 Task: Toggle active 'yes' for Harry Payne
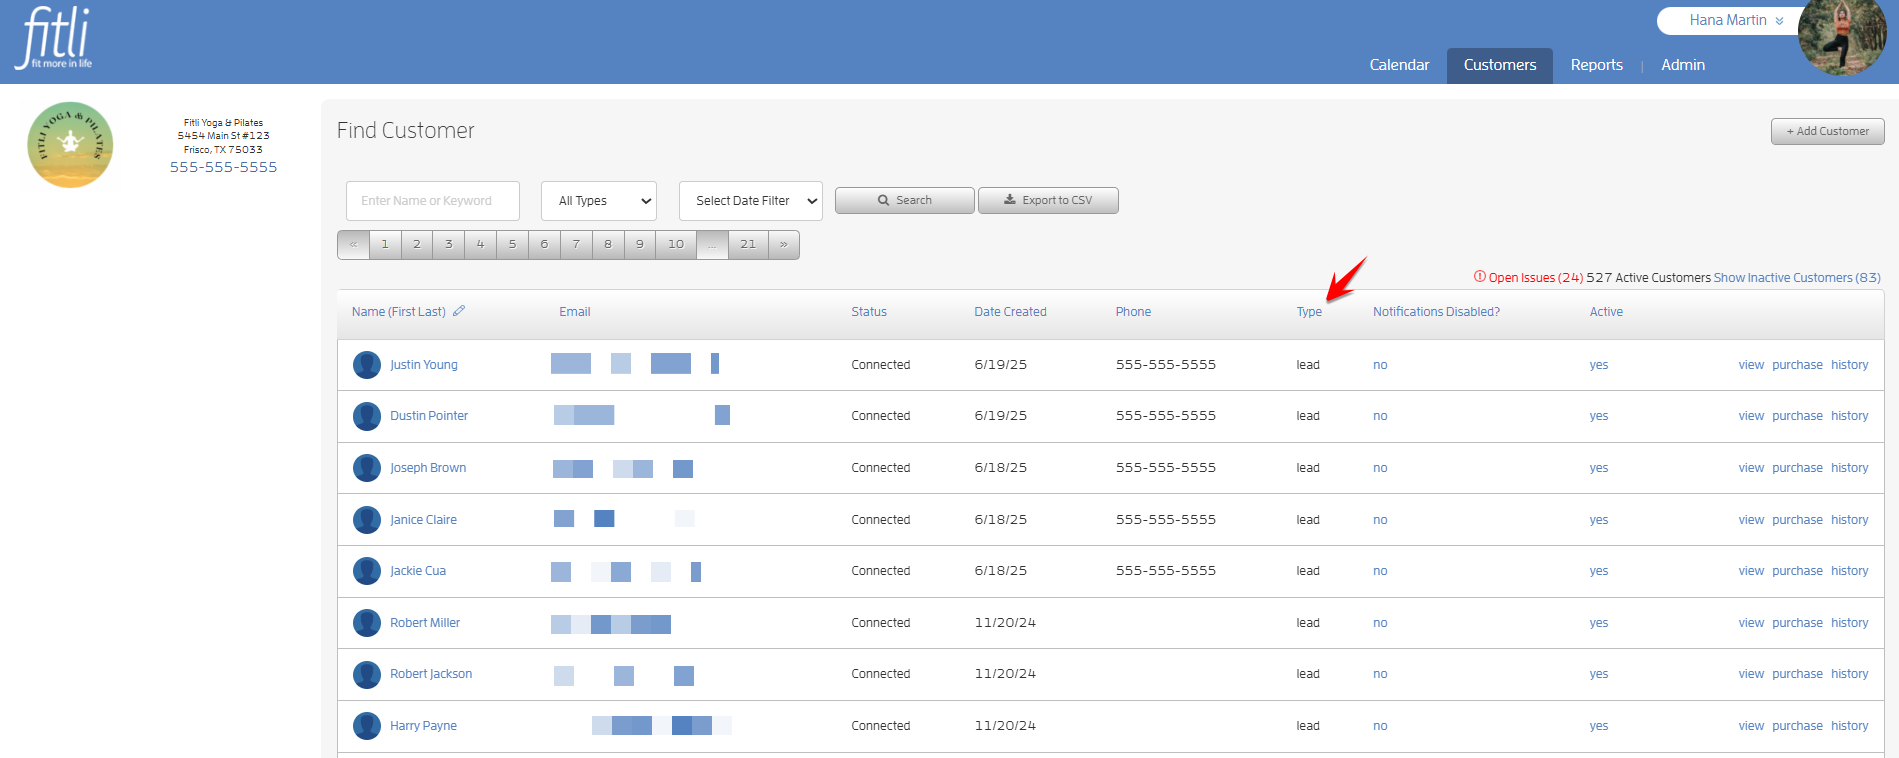[x=1599, y=726]
